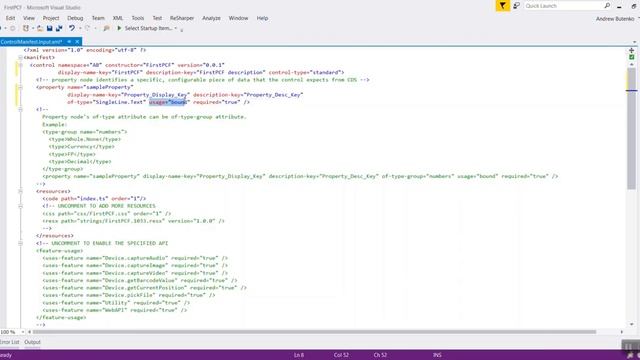640x360 pixels.
Task: Open the Error List tab
Action: (x=9, y=342)
